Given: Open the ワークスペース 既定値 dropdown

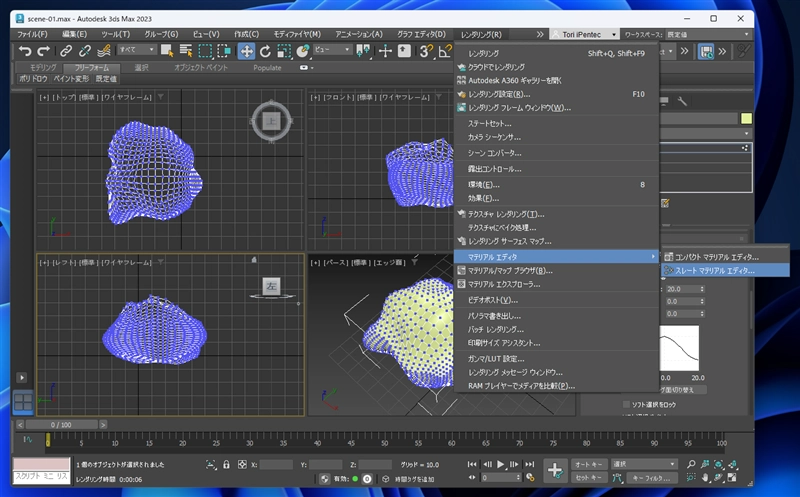Looking at the screenshot, I should click(x=709, y=34).
